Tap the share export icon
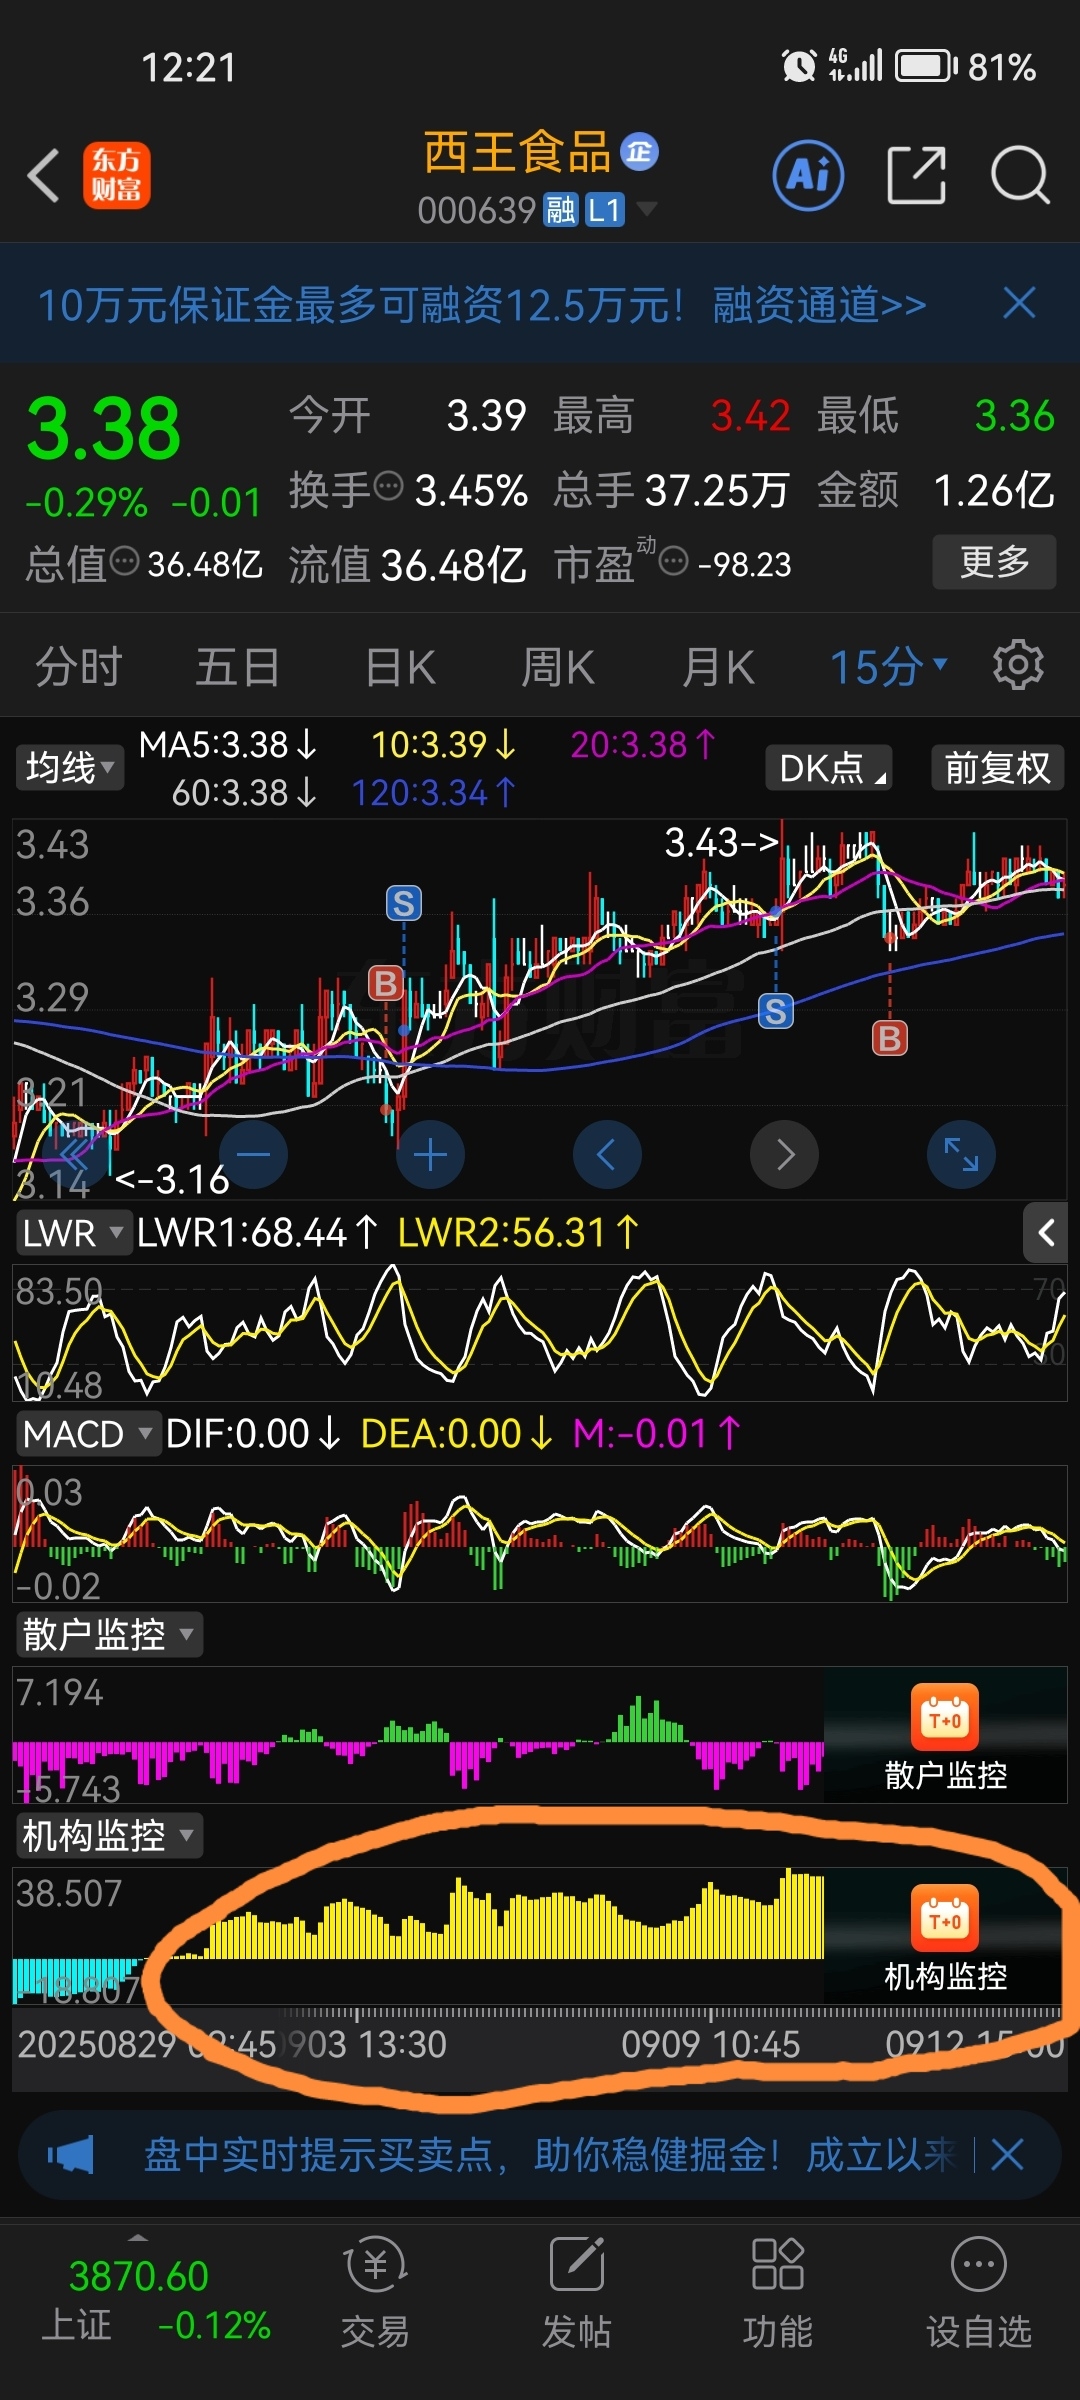 point(917,175)
